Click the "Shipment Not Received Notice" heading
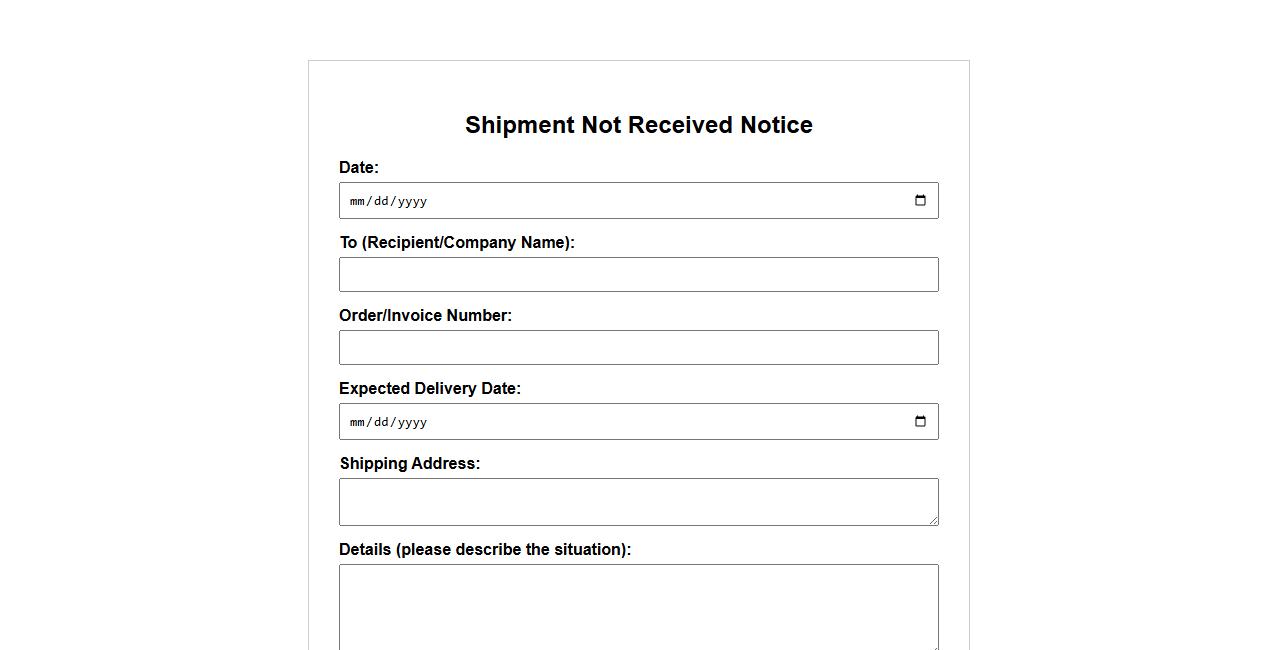1278x650 pixels. tap(638, 125)
